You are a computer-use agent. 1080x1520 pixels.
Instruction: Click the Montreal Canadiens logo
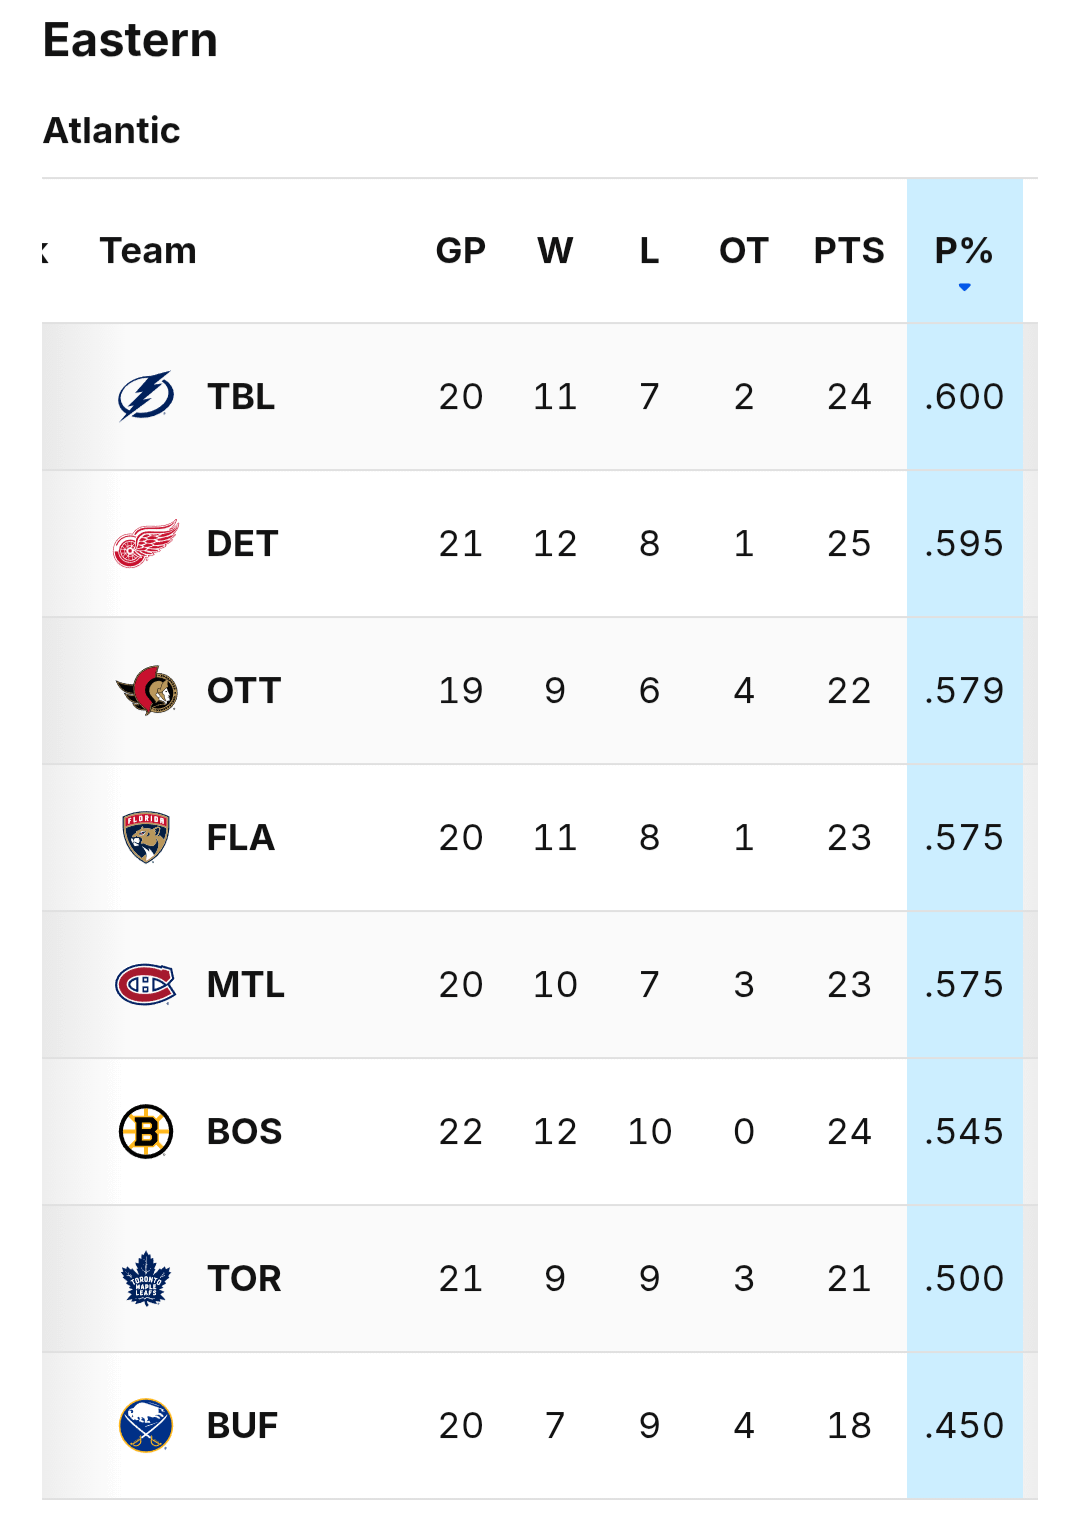146,984
